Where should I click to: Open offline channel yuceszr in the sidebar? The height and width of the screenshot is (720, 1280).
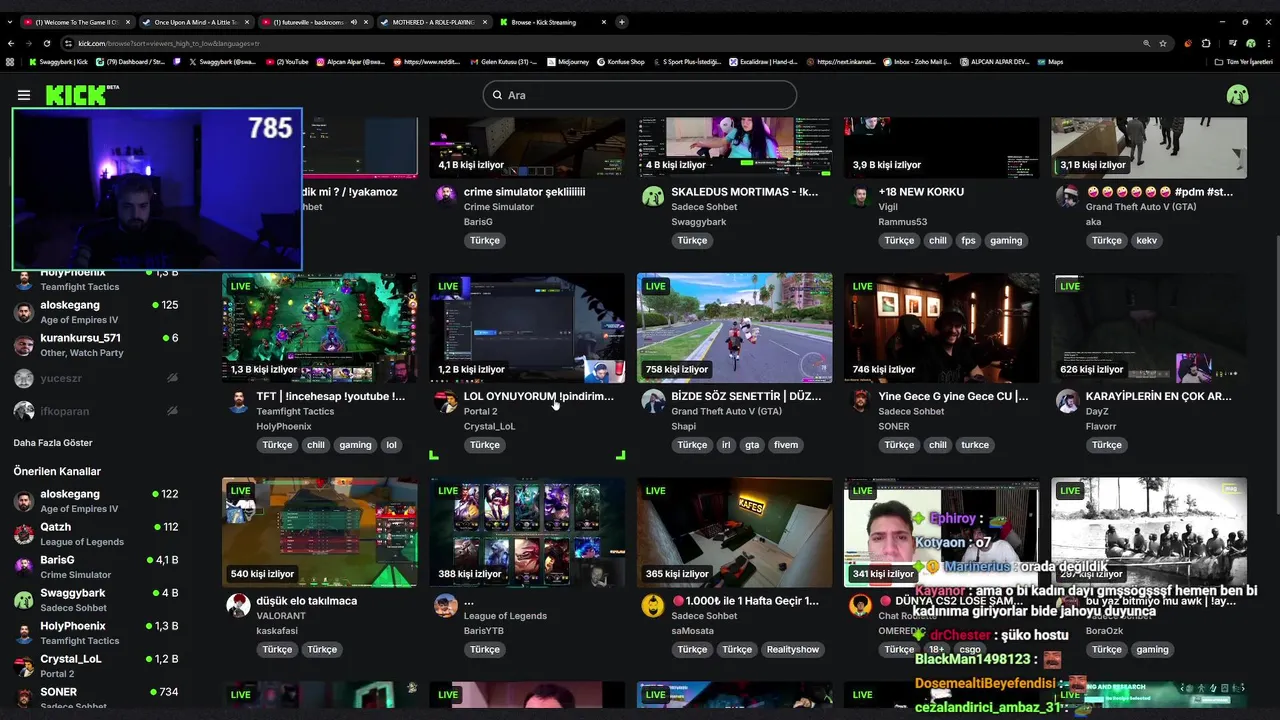[96, 378]
